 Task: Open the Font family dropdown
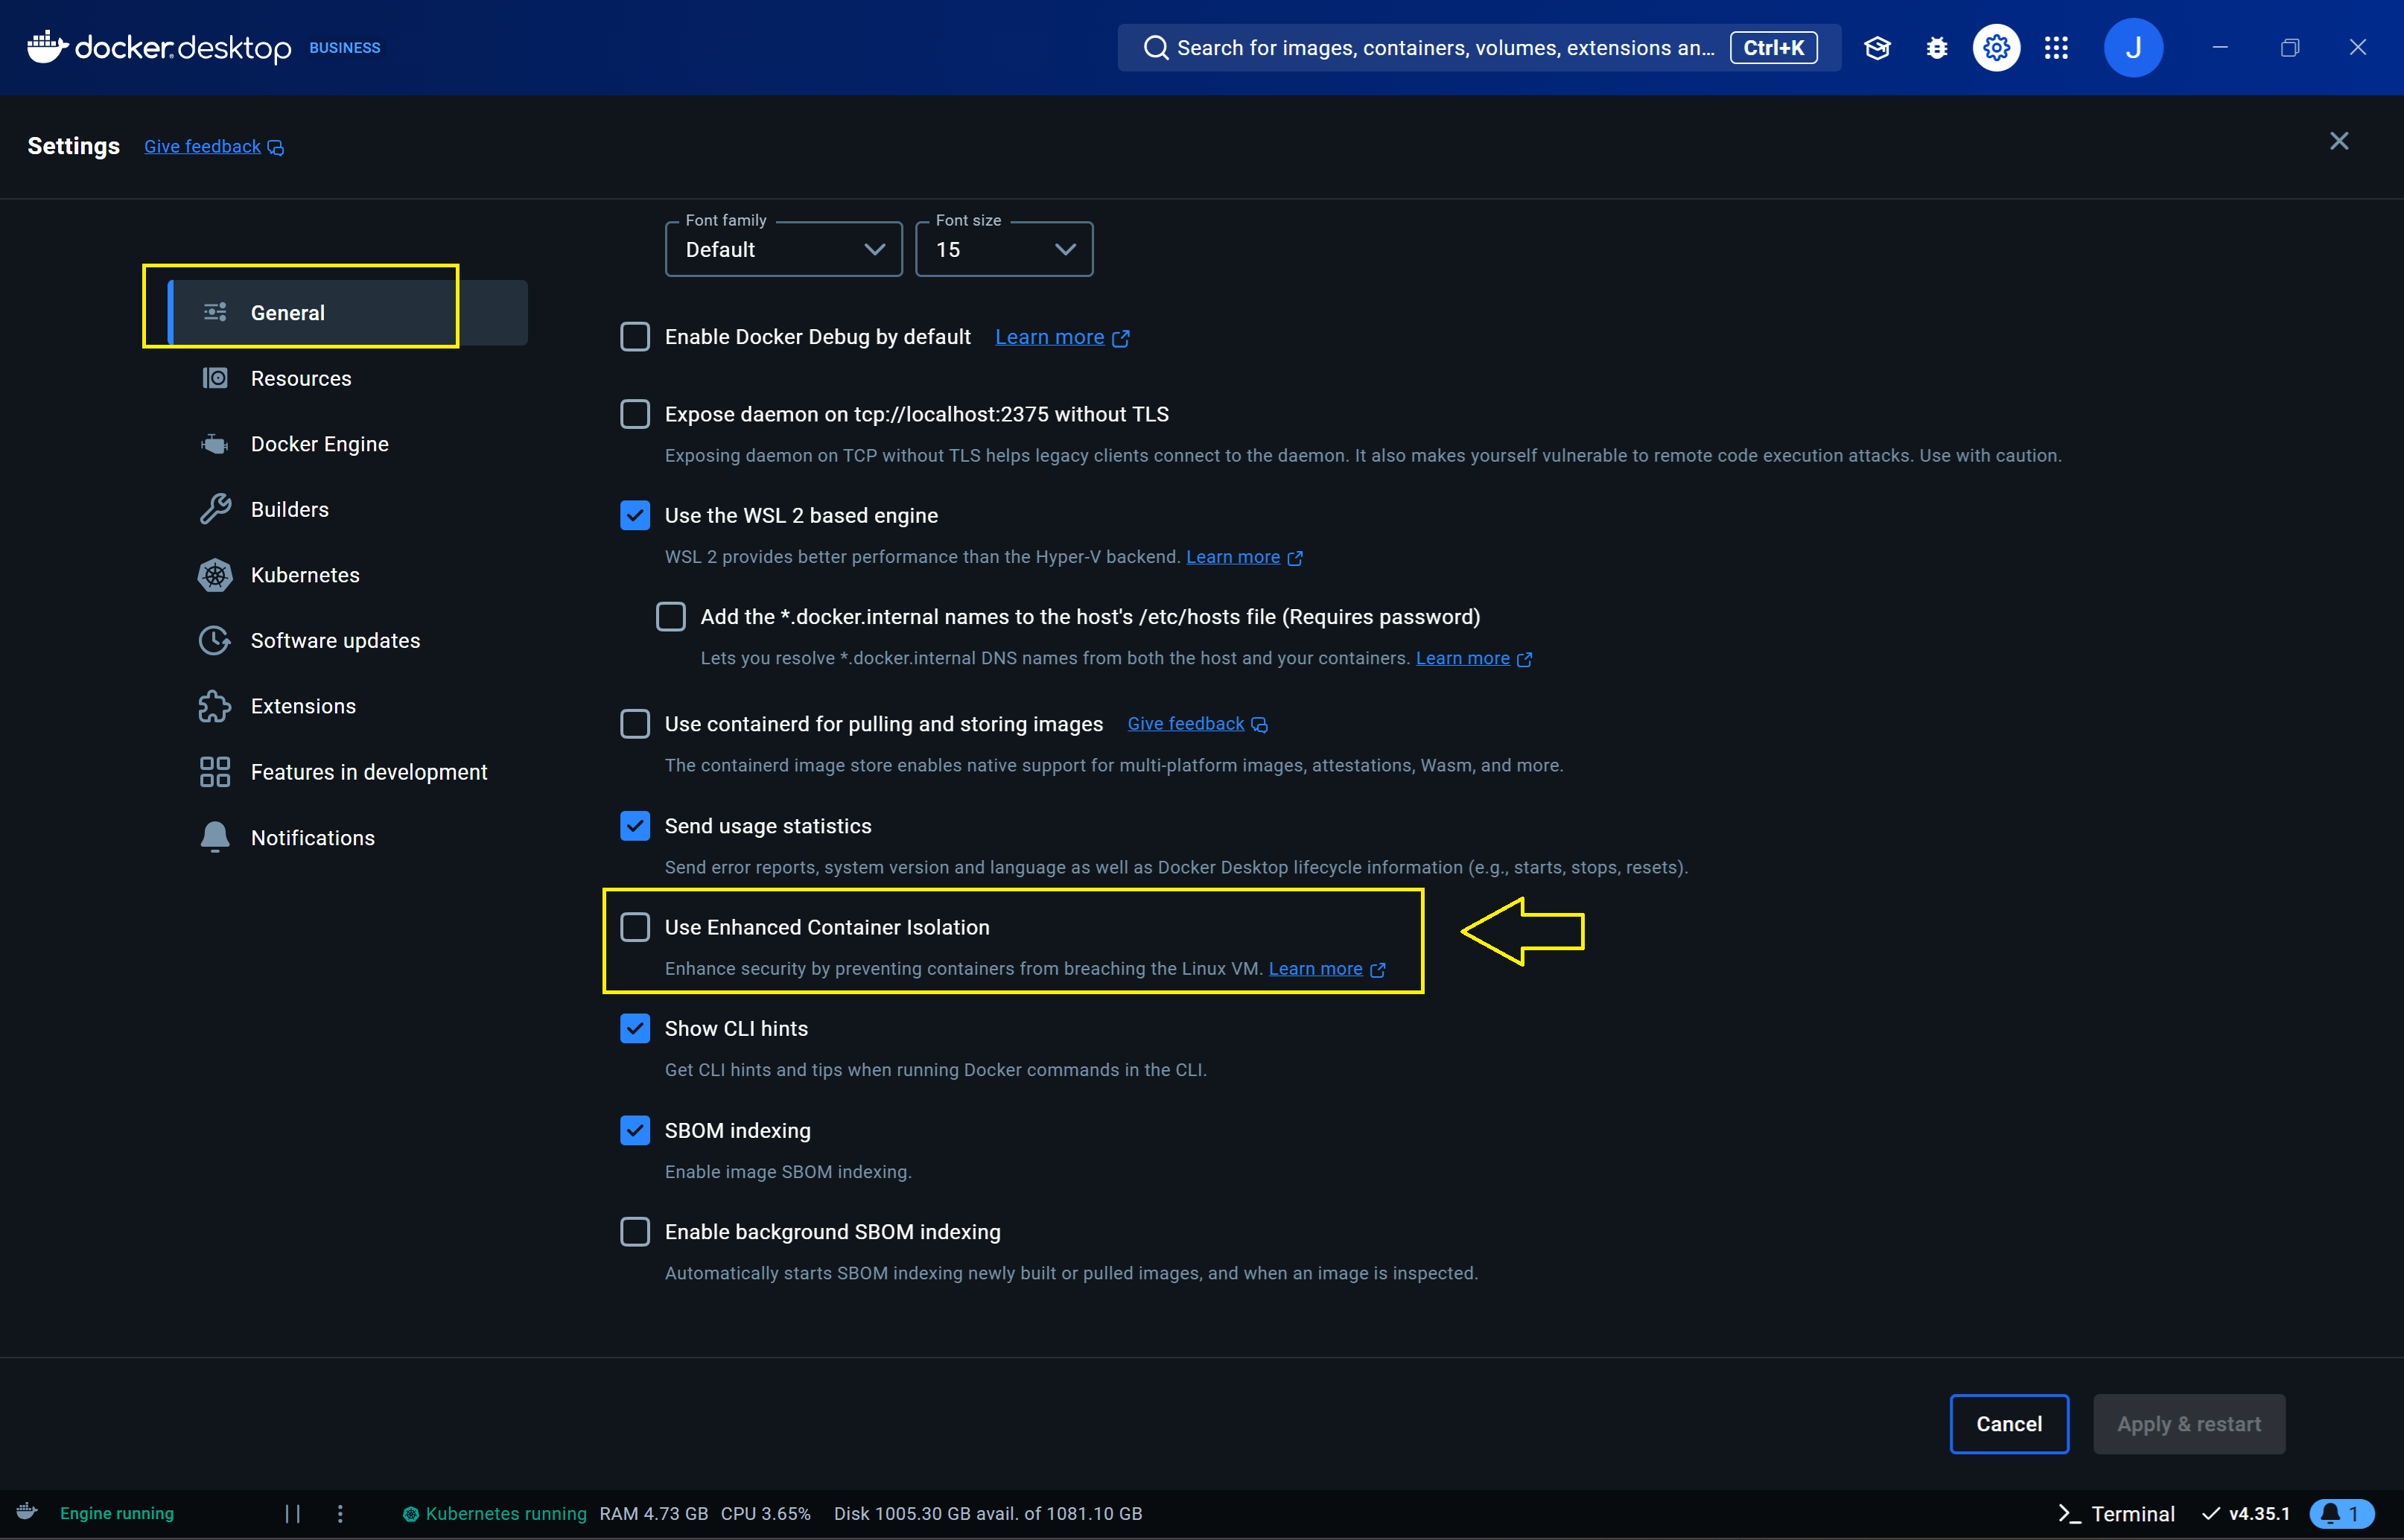click(783, 250)
